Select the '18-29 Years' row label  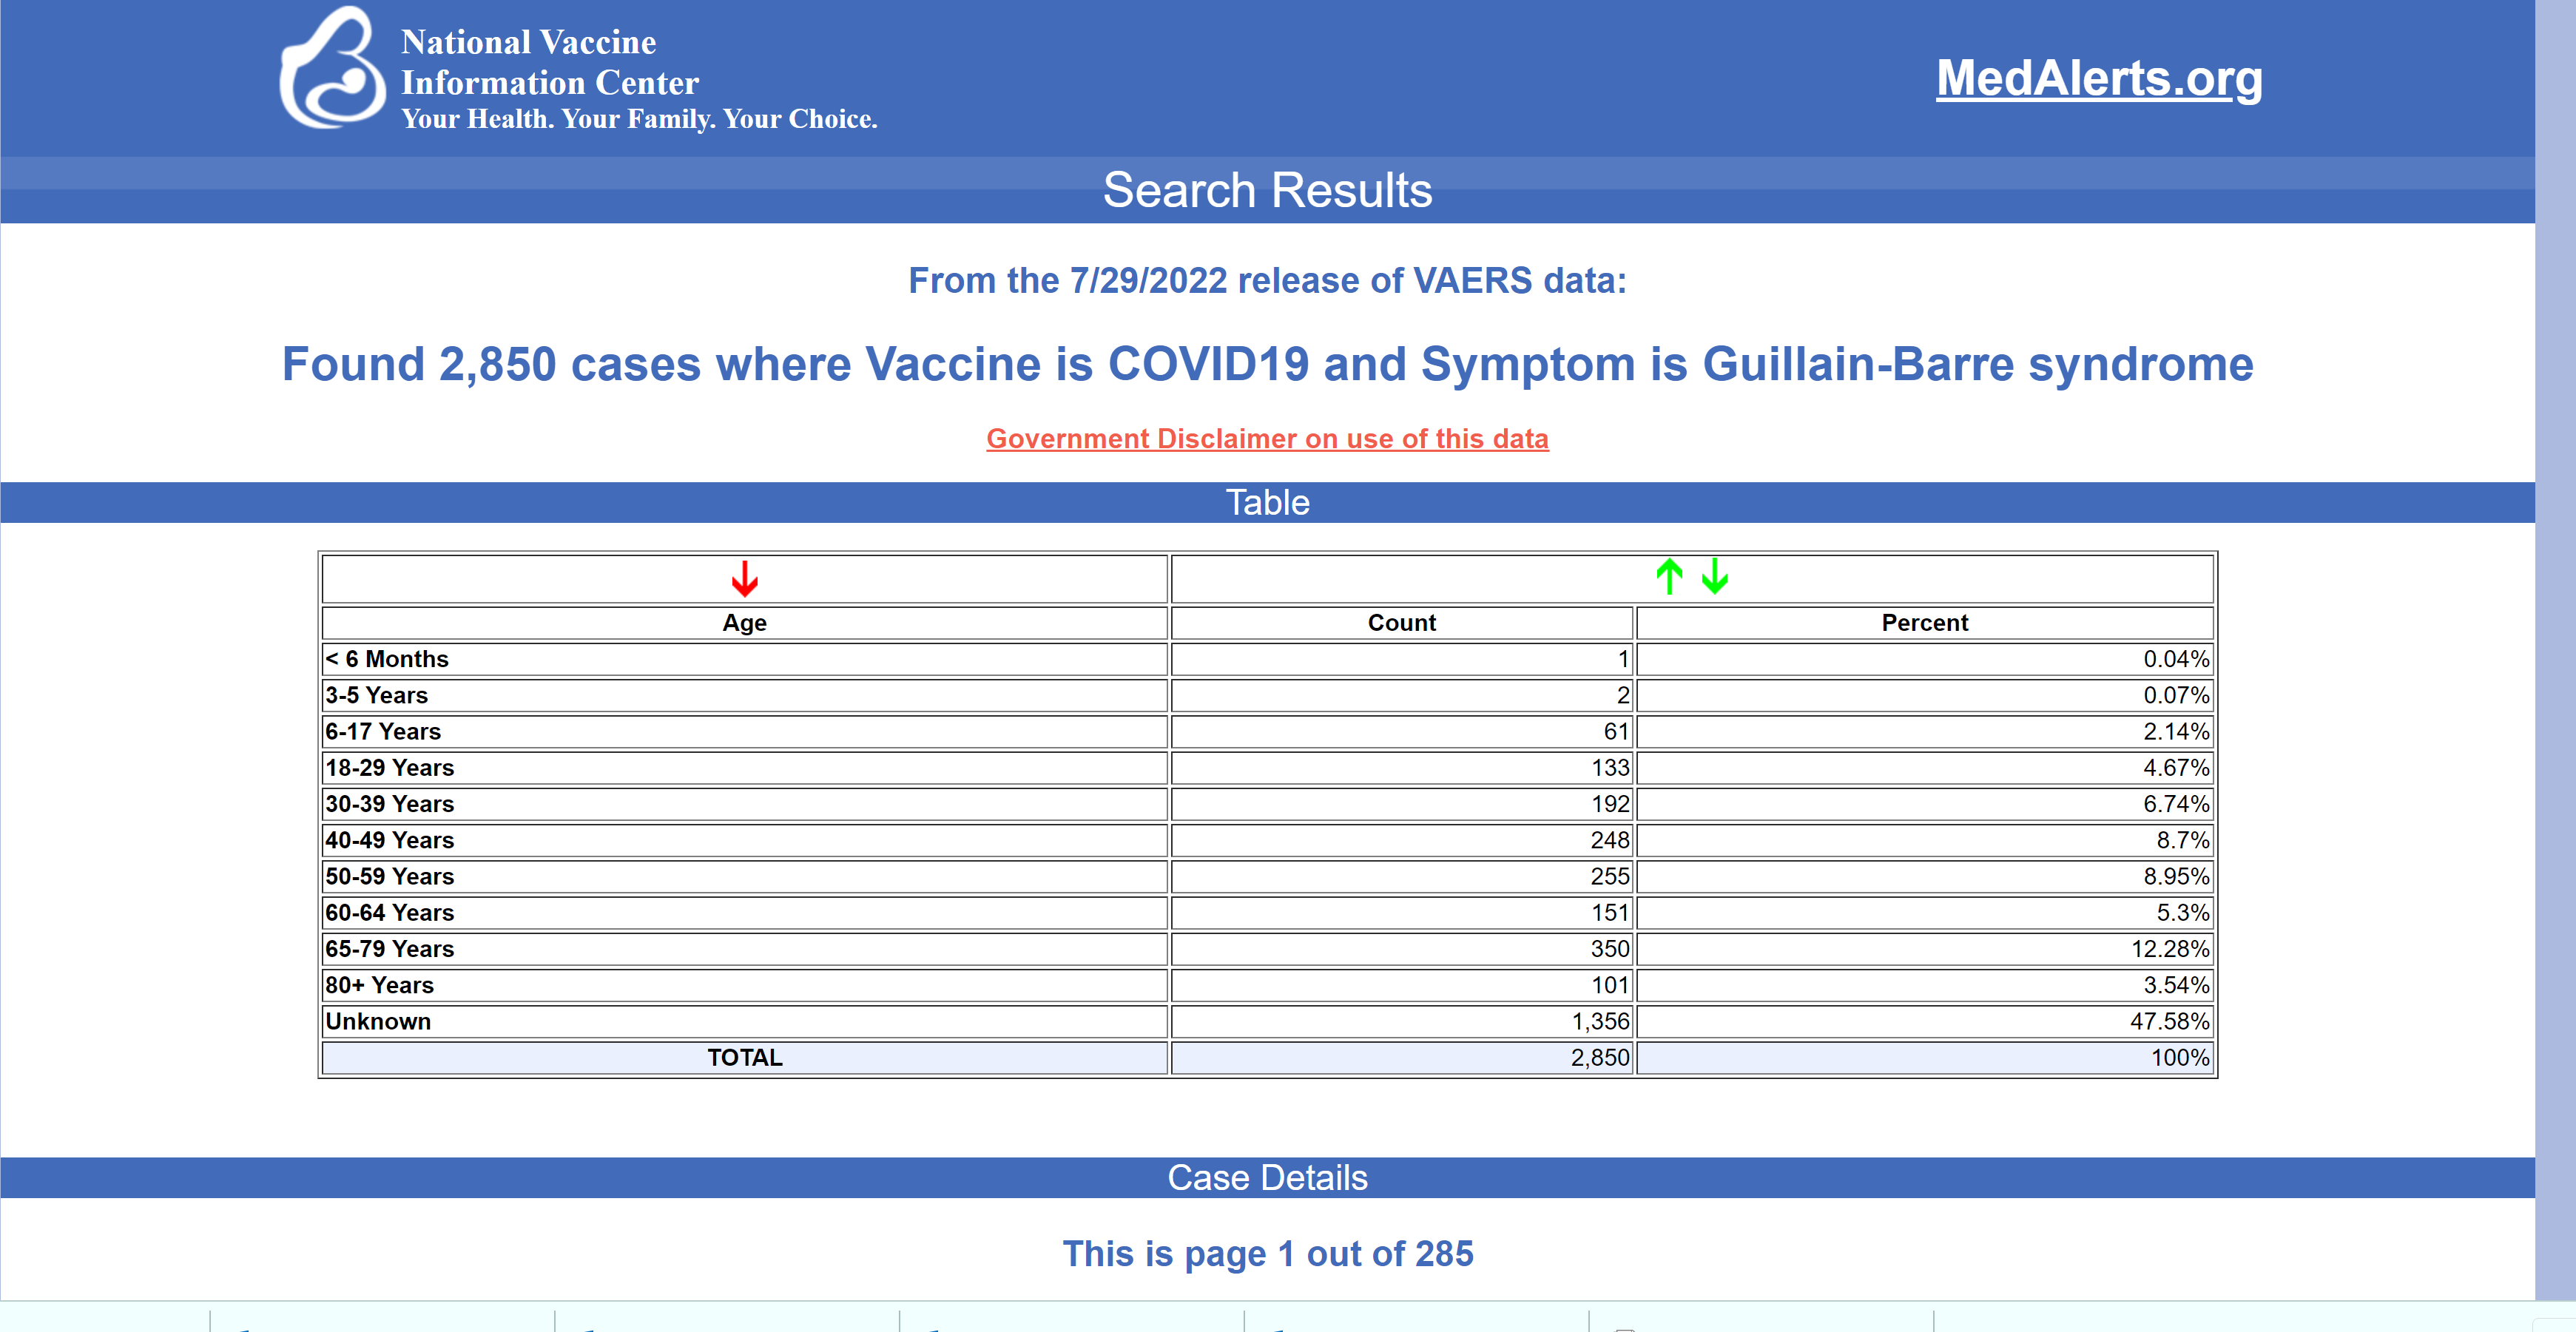389,768
